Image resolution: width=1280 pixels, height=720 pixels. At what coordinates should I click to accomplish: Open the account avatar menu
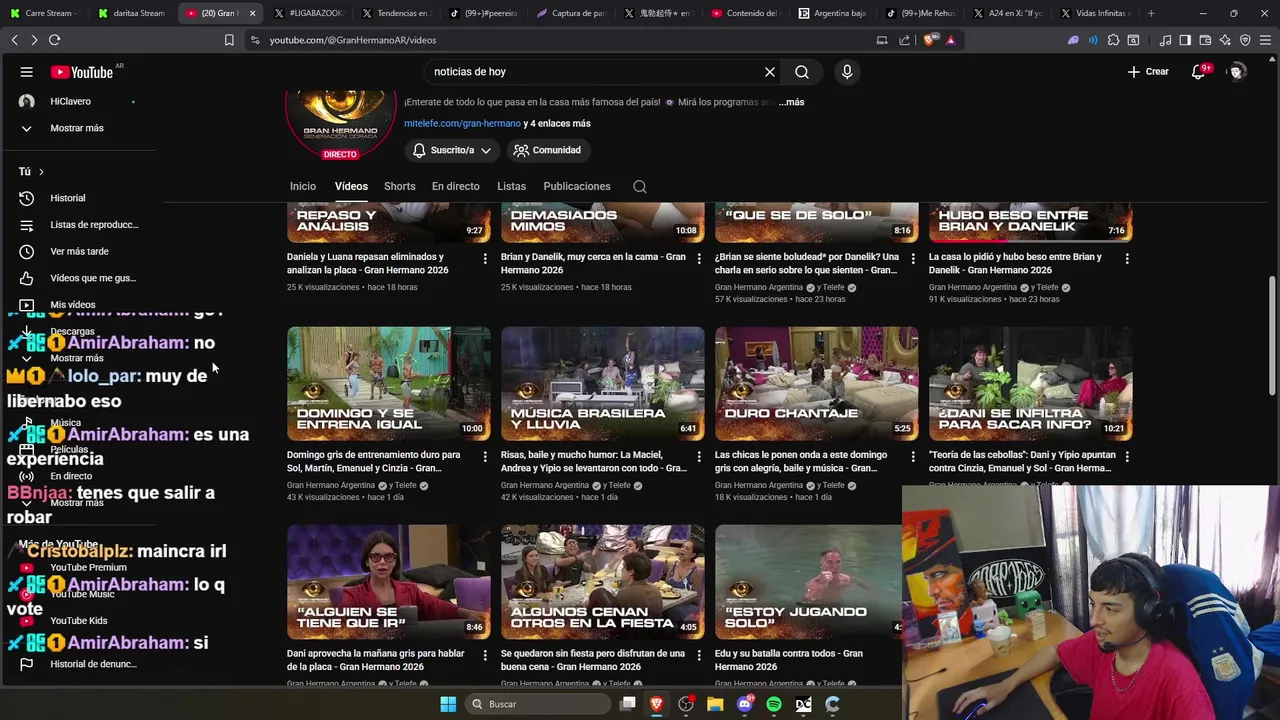[1237, 72]
